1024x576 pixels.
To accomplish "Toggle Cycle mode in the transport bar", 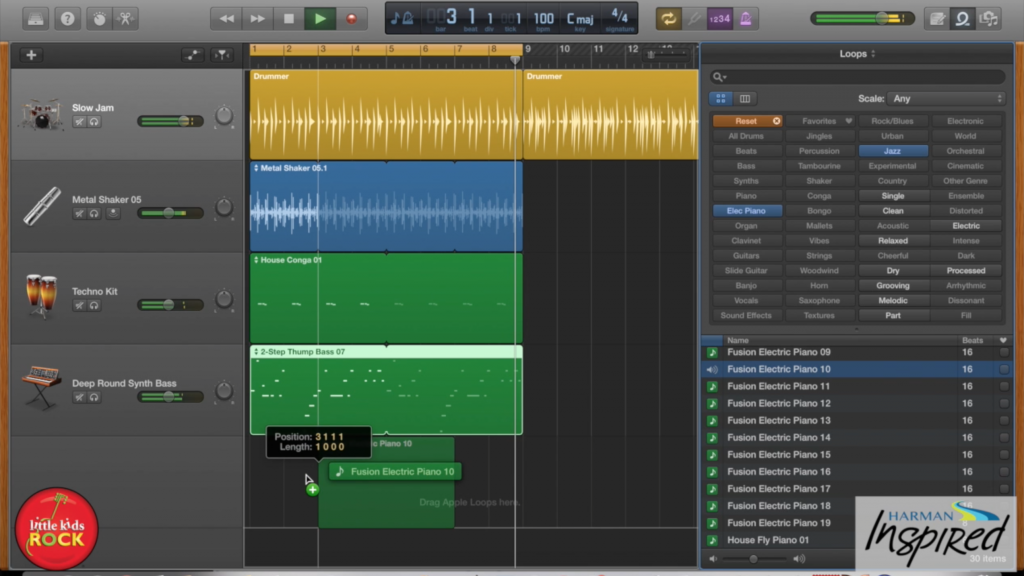I will pos(667,17).
